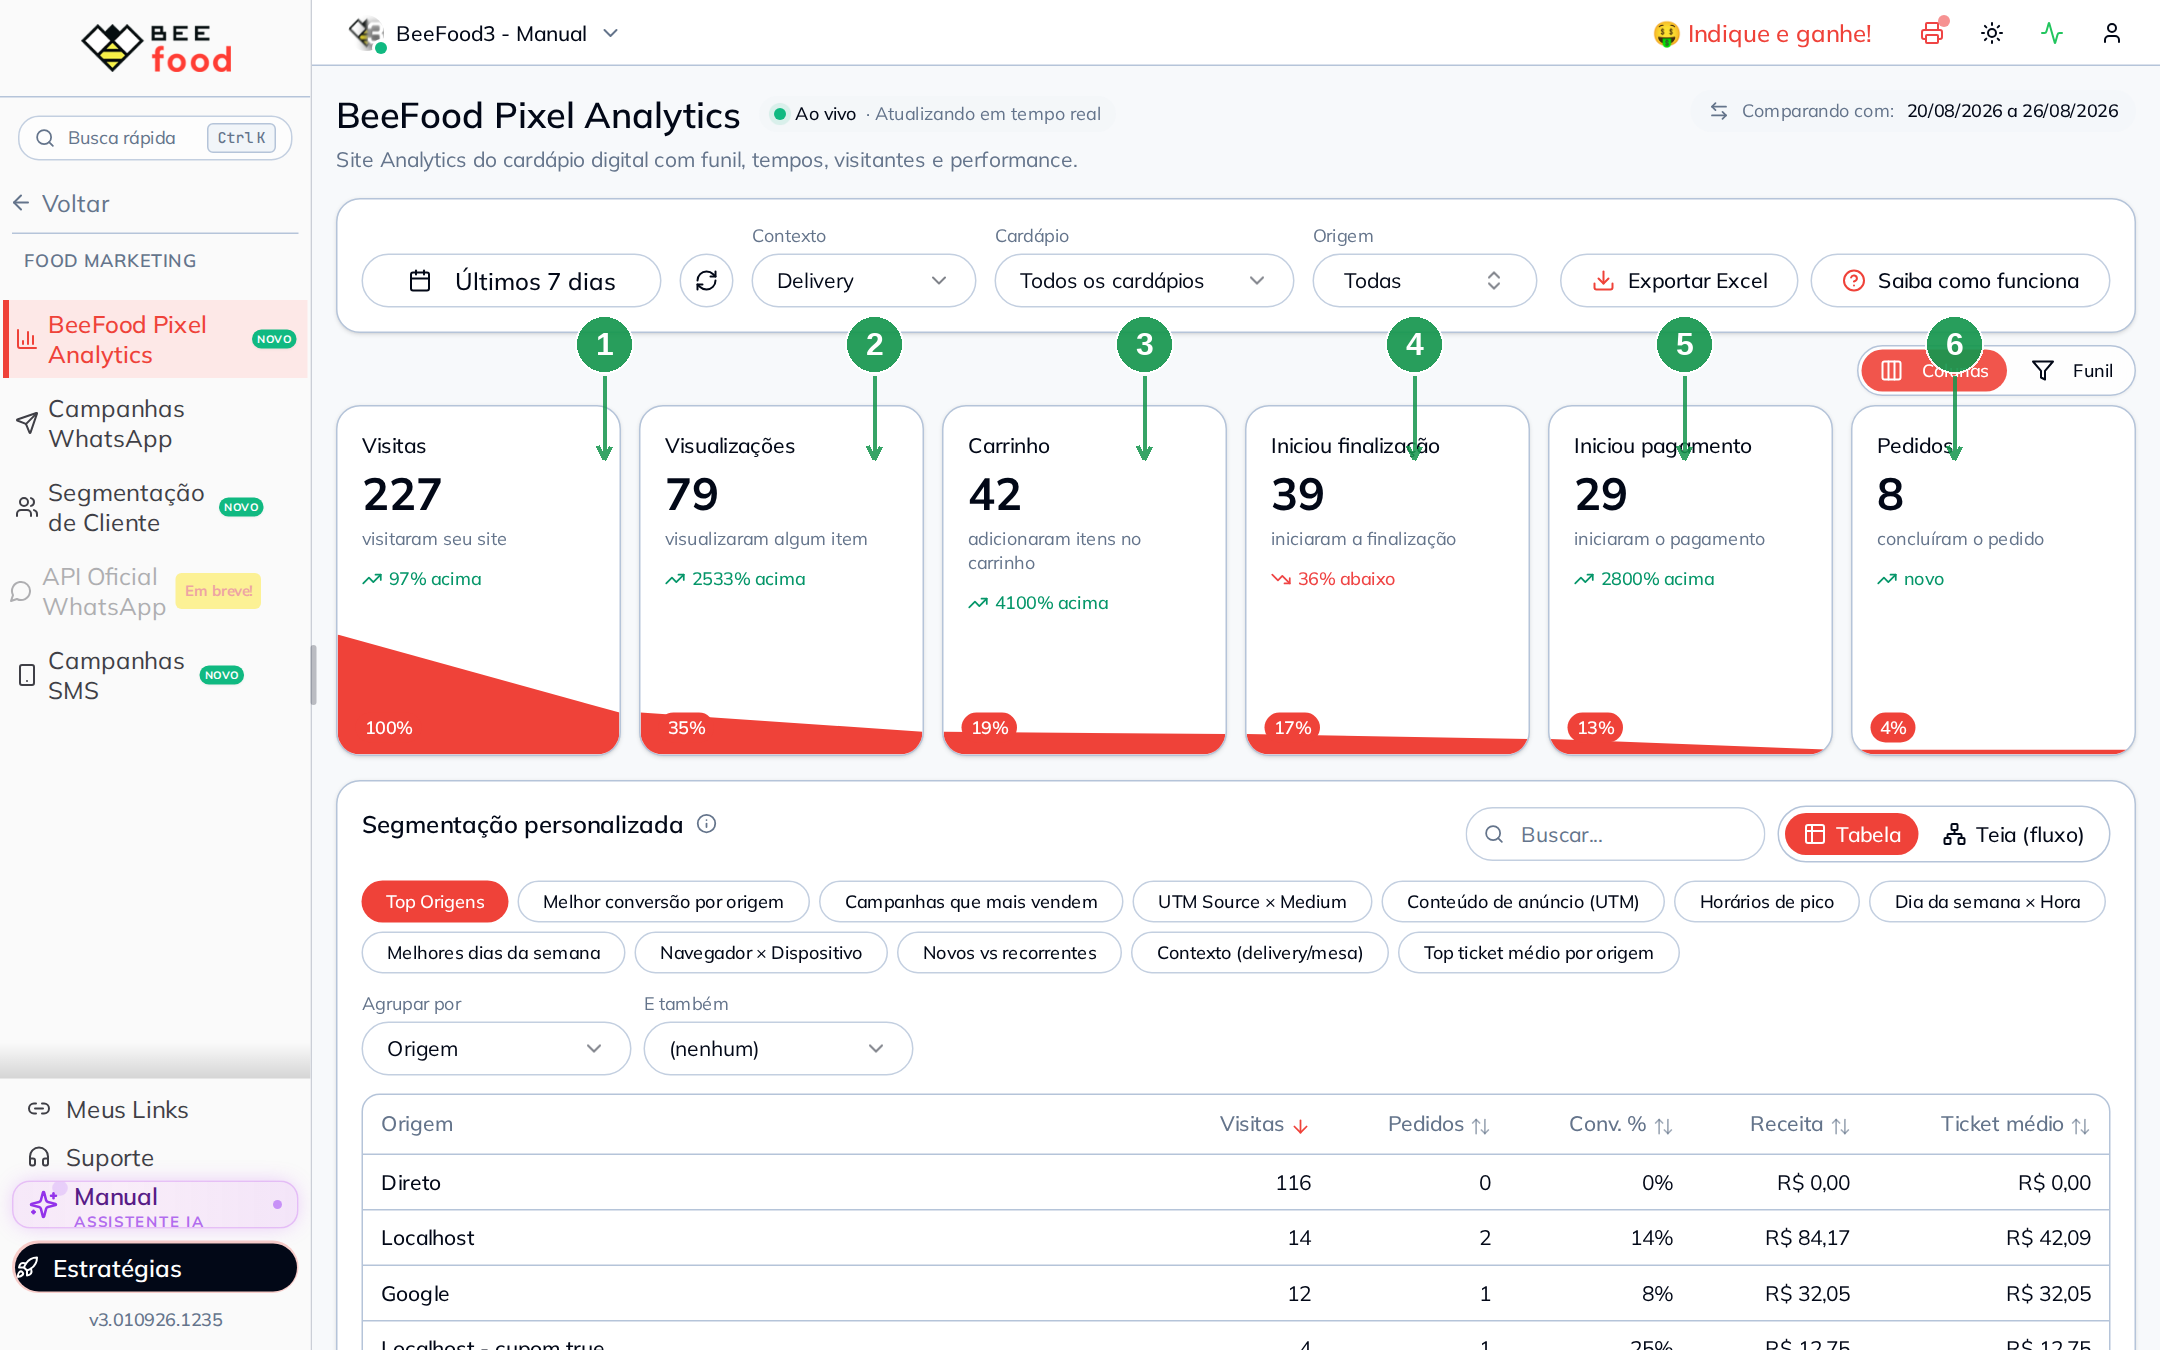This screenshot has width=2160, height=1350.
Task: Click the compare dates swap icon
Action: [x=1719, y=111]
